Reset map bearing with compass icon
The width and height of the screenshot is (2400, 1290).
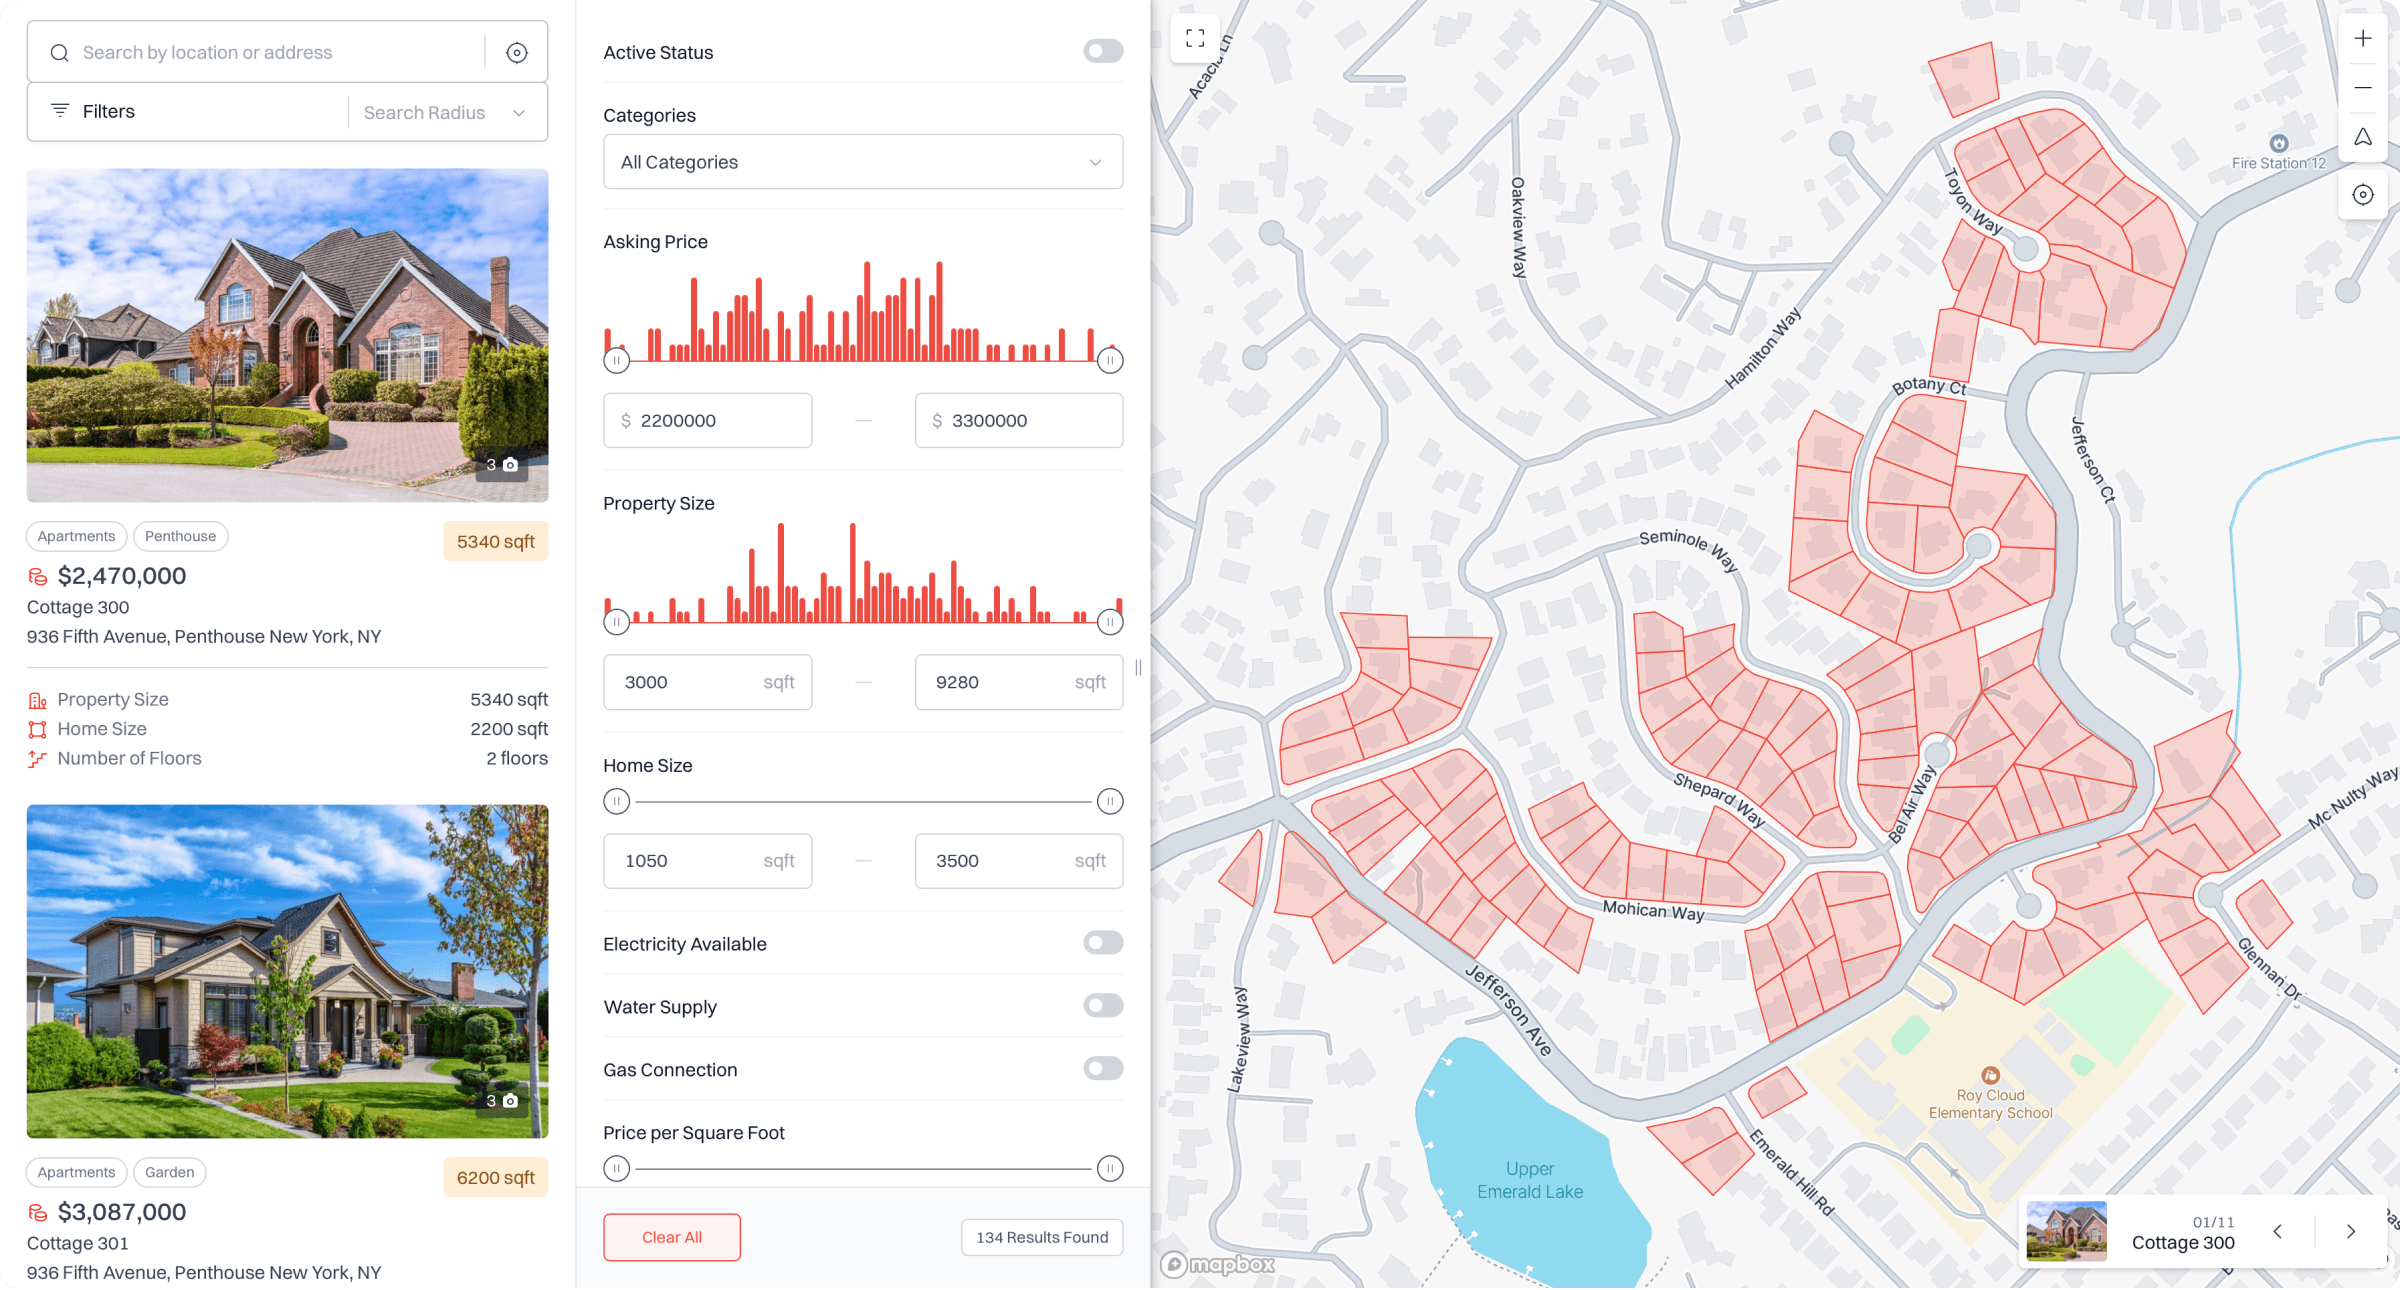point(2363,137)
